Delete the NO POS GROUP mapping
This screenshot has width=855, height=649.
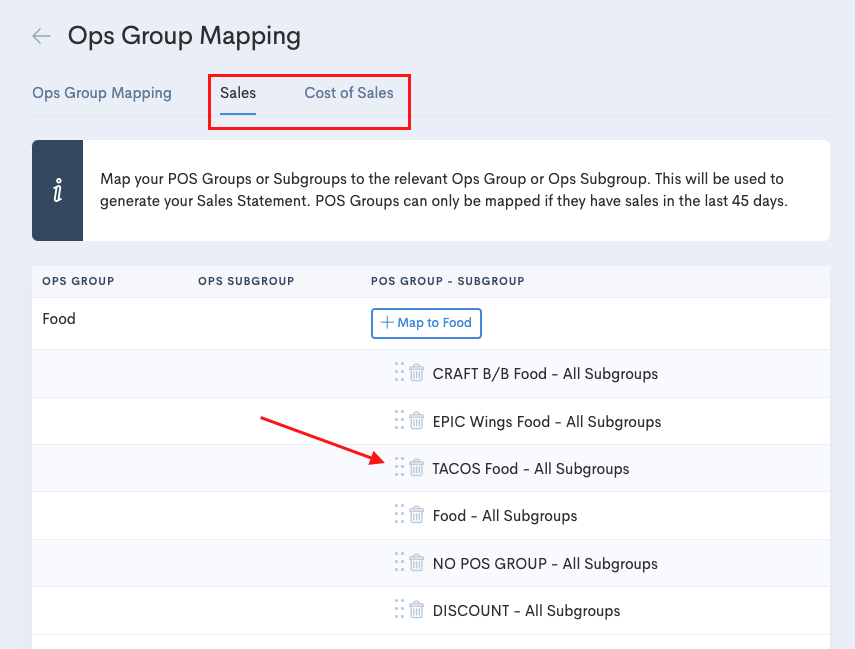coord(417,563)
